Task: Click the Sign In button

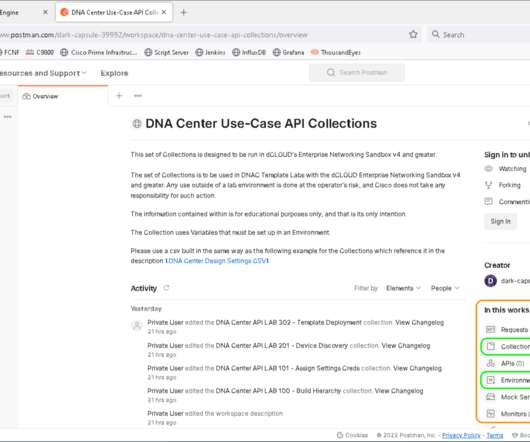Action: click(x=500, y=221)
